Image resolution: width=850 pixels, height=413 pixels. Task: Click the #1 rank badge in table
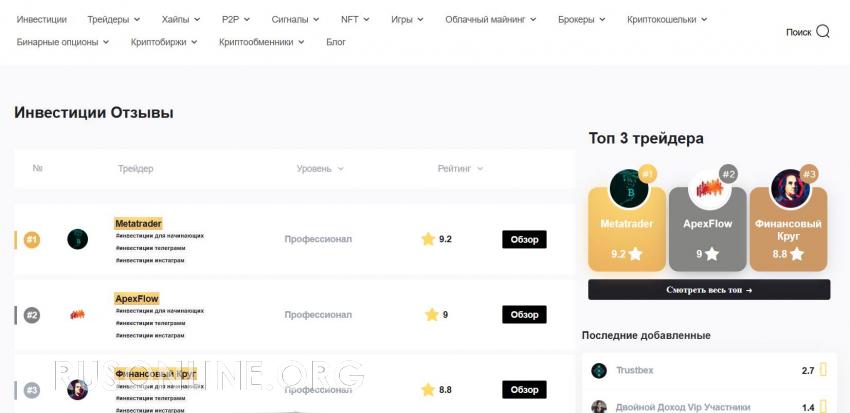(x=32, y=240)
